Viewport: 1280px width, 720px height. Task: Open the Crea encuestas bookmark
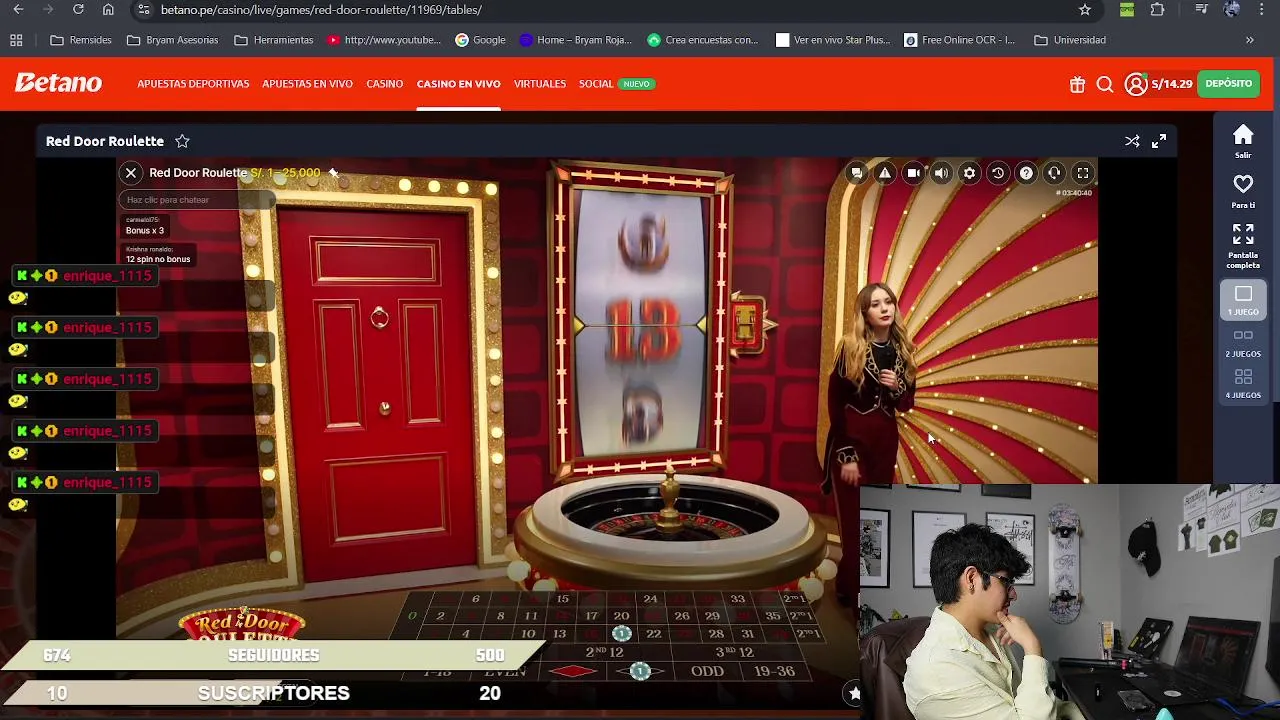[x=703, y=40]
